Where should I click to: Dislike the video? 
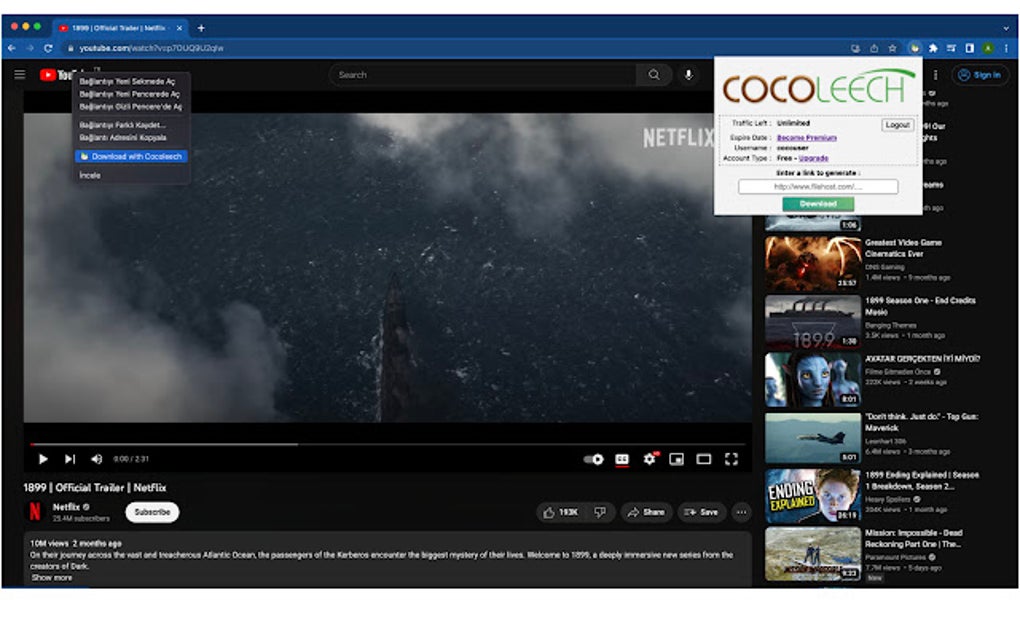[600, 512]
